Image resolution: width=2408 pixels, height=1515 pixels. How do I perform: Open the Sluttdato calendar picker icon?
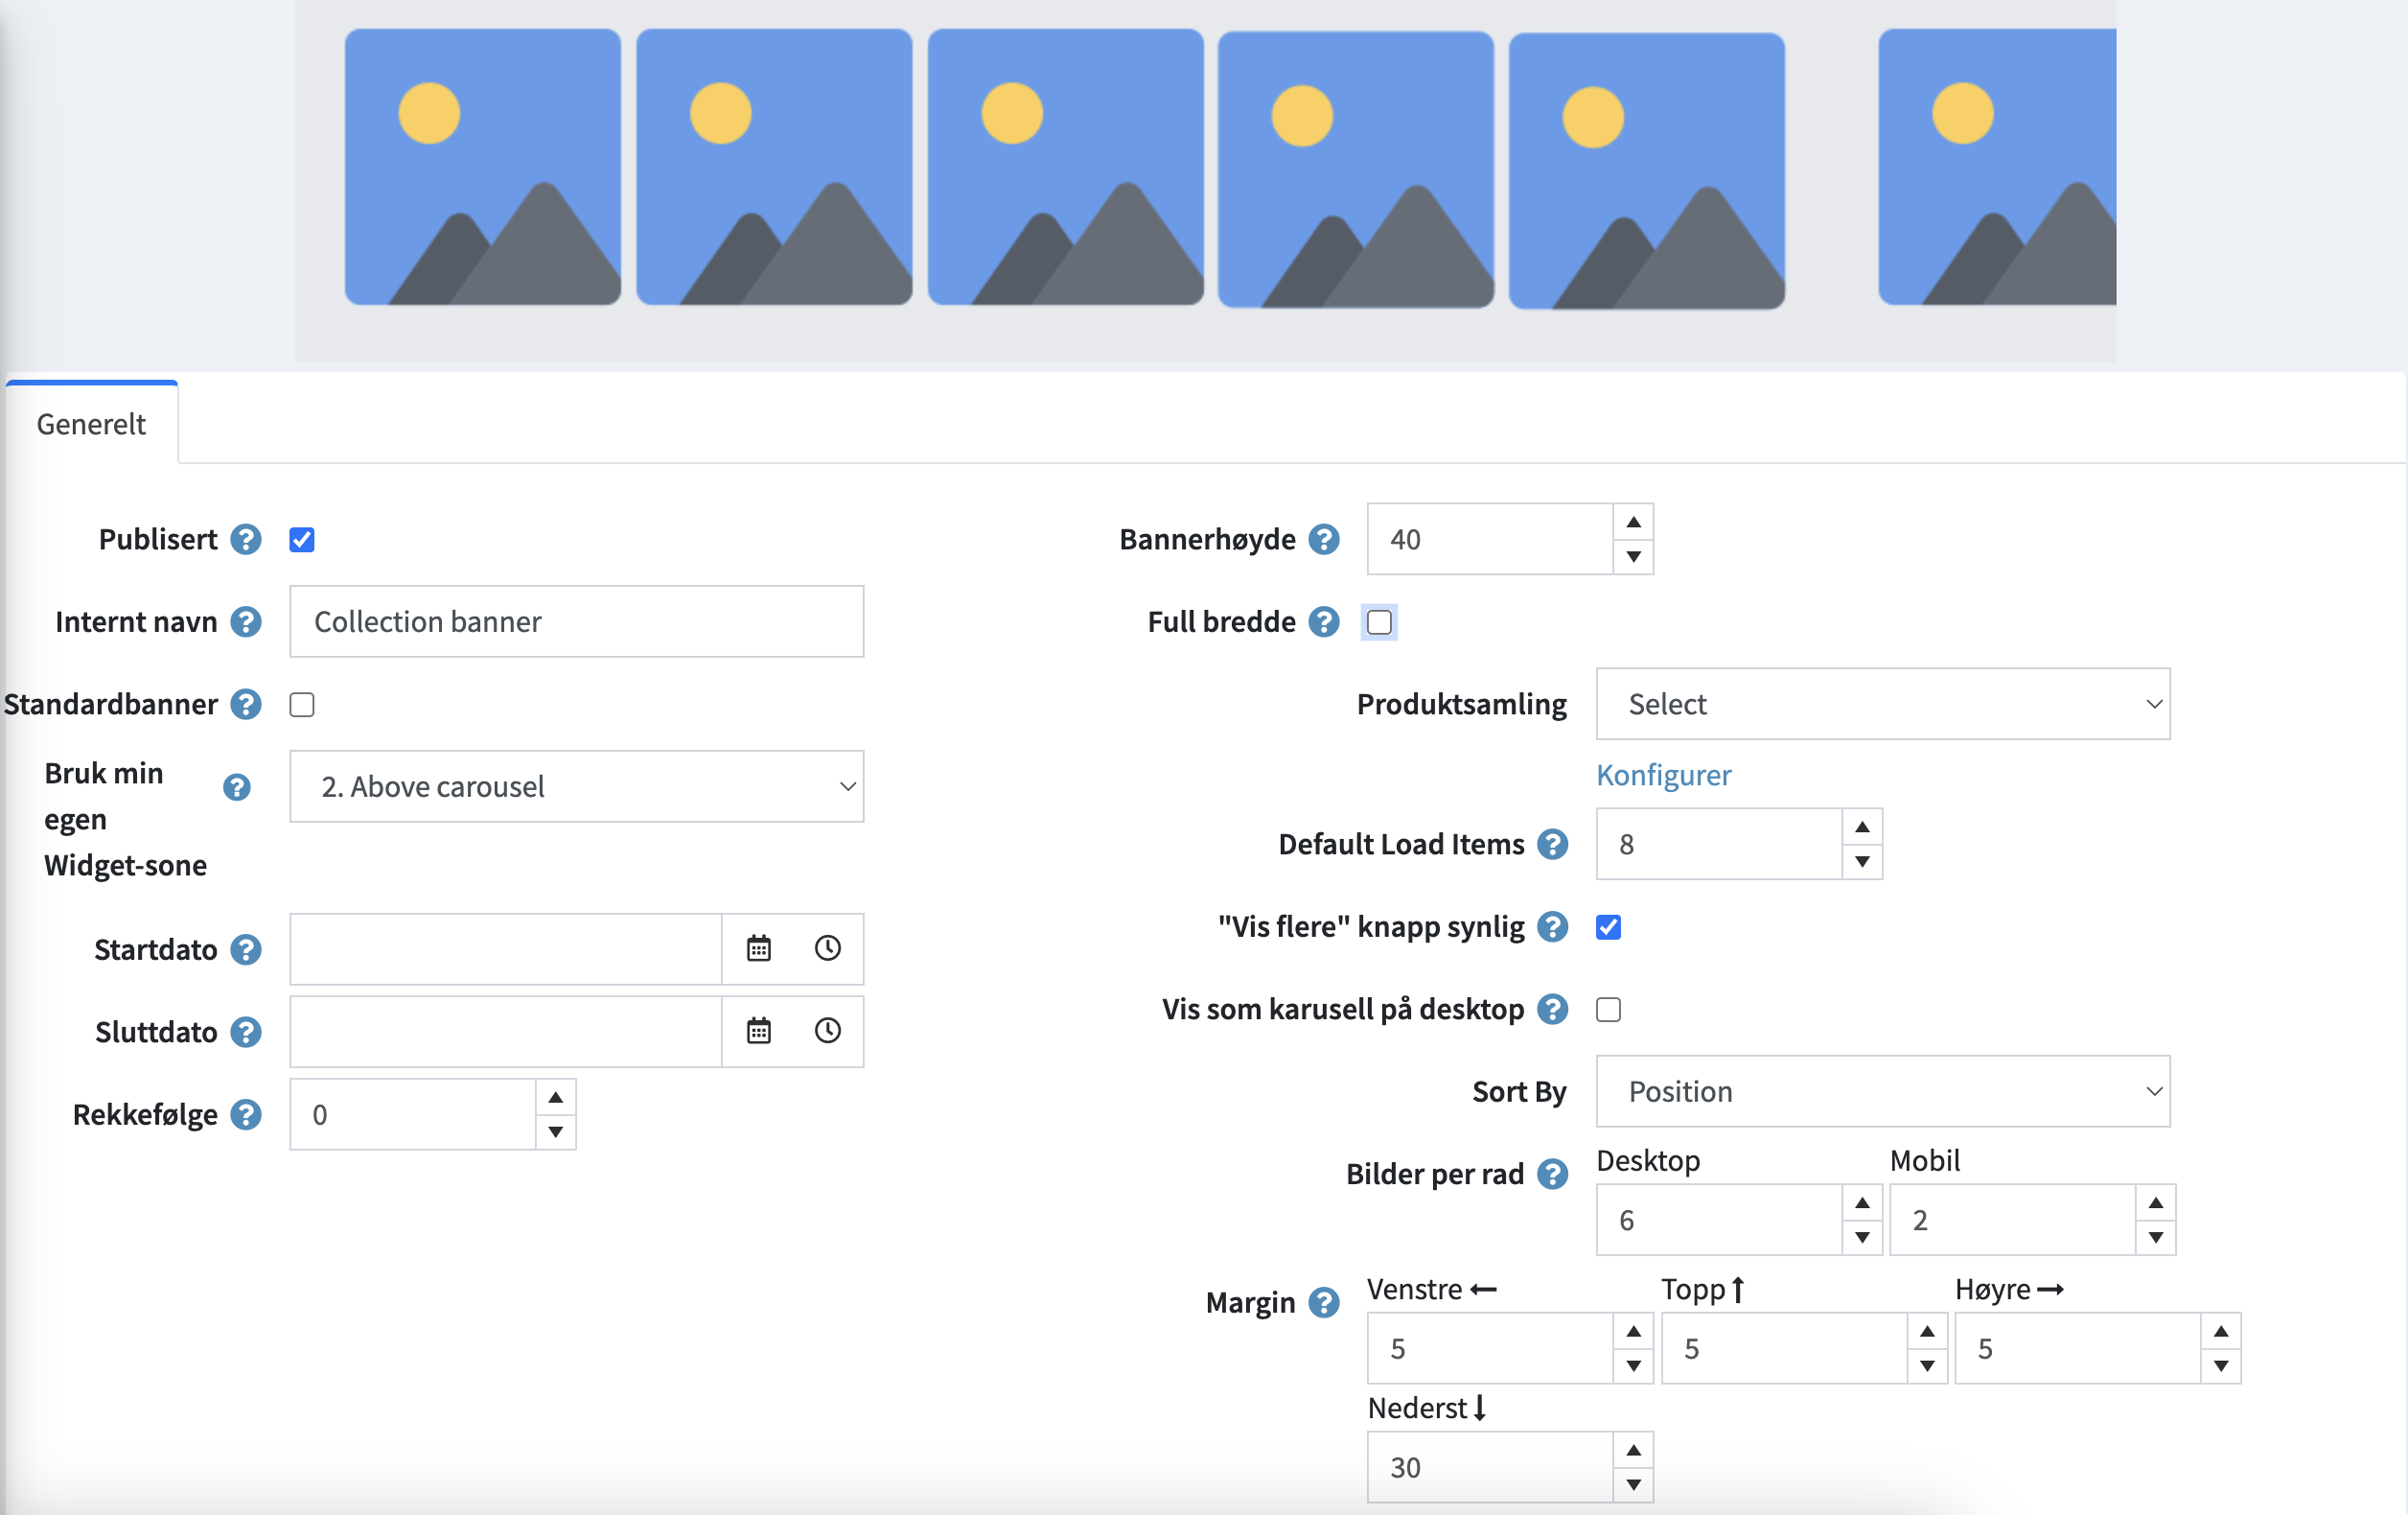point(758,1030)
